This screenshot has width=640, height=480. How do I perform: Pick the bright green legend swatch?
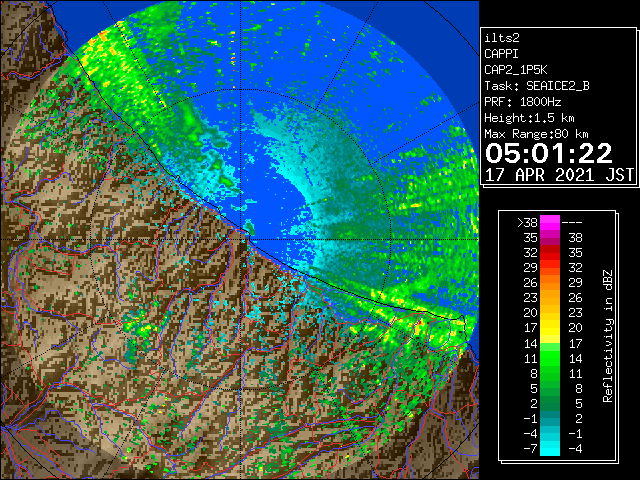click(x=550, y=358)
